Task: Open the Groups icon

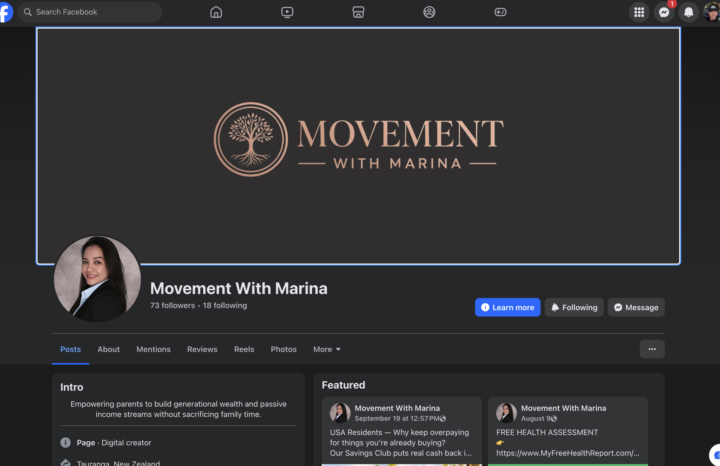Action: (429, 12)
